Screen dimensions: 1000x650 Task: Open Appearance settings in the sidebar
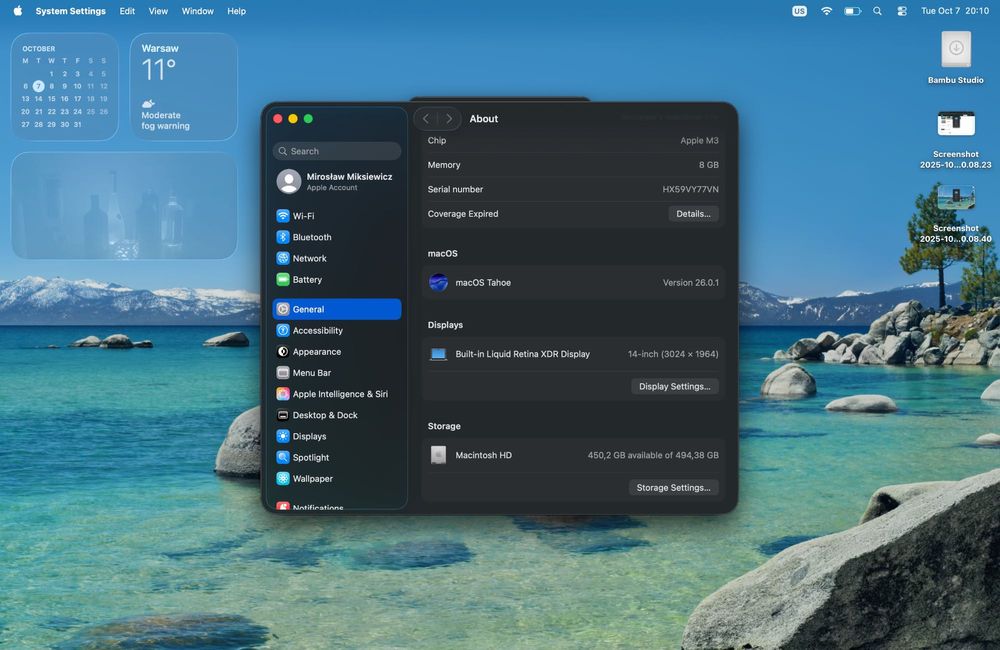[x=337, y=351]
